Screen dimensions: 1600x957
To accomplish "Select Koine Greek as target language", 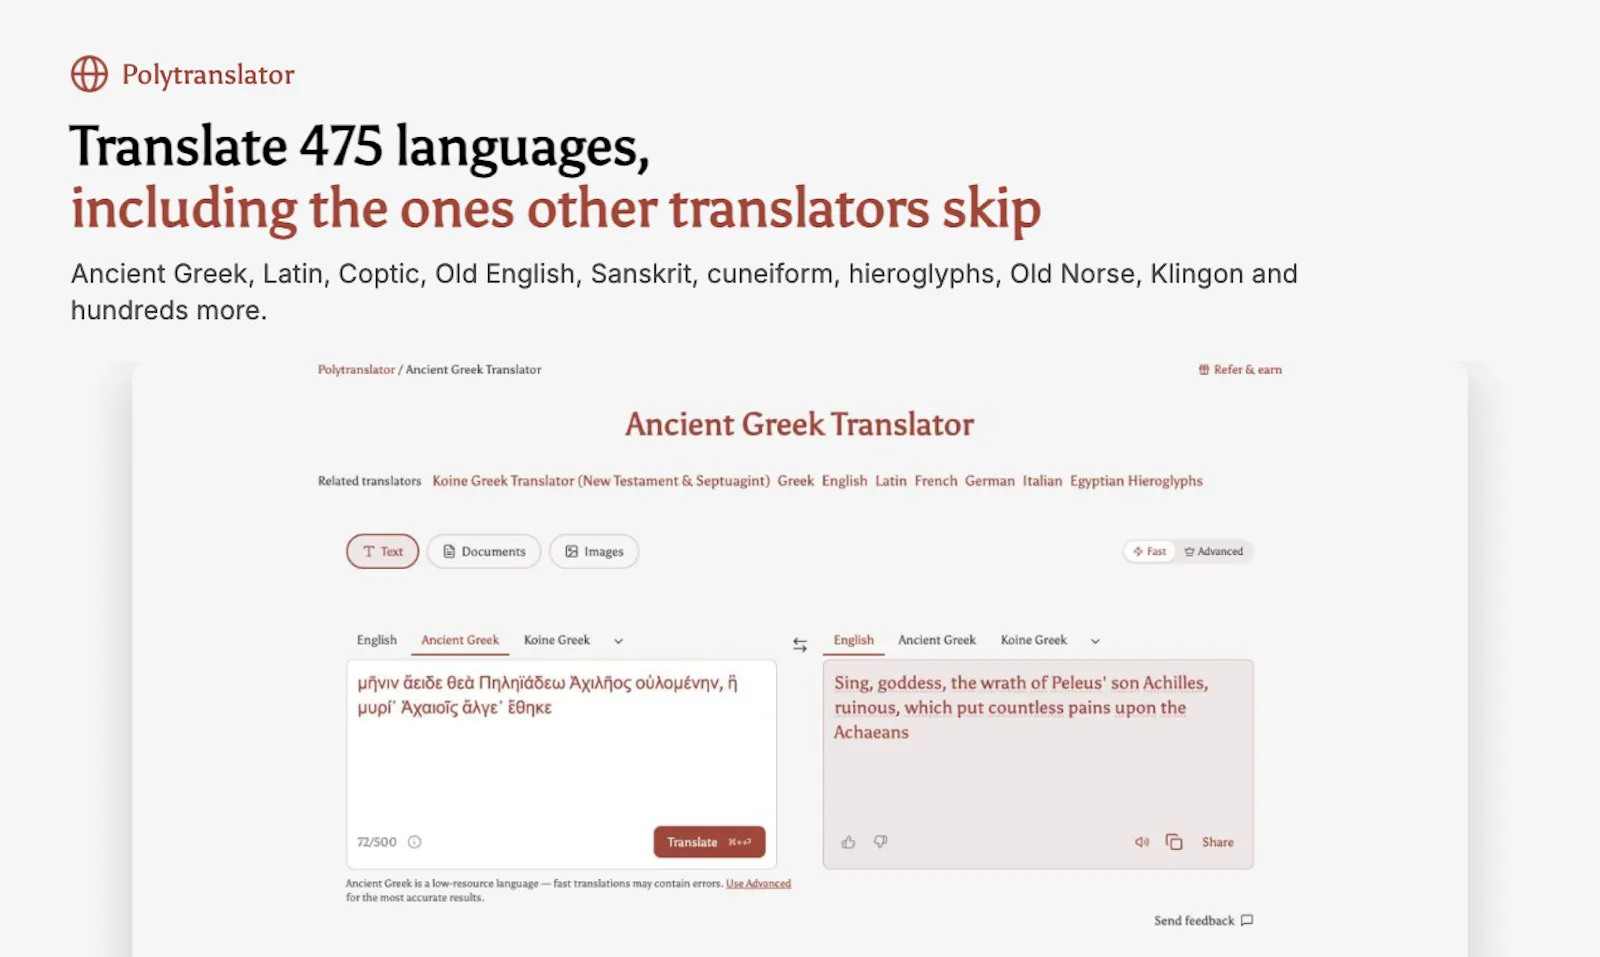I will [1034, 640].
